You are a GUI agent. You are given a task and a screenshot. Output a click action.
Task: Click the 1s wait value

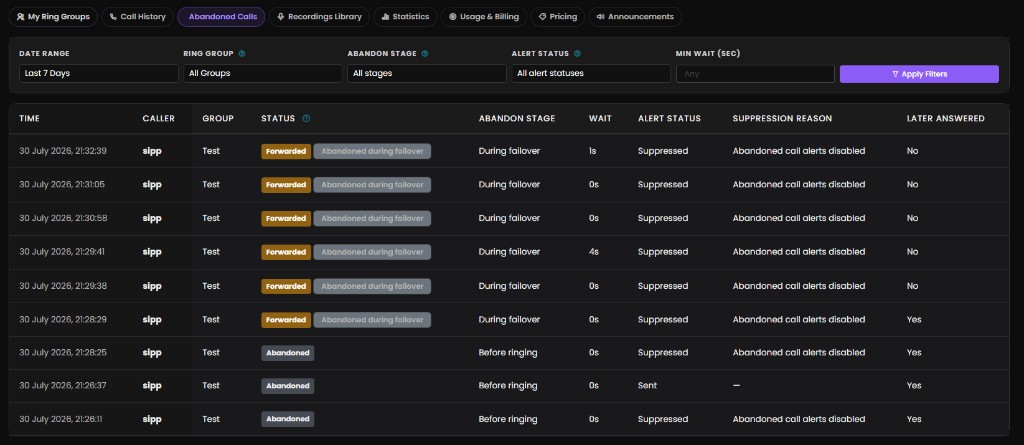[x=592, y=151]
